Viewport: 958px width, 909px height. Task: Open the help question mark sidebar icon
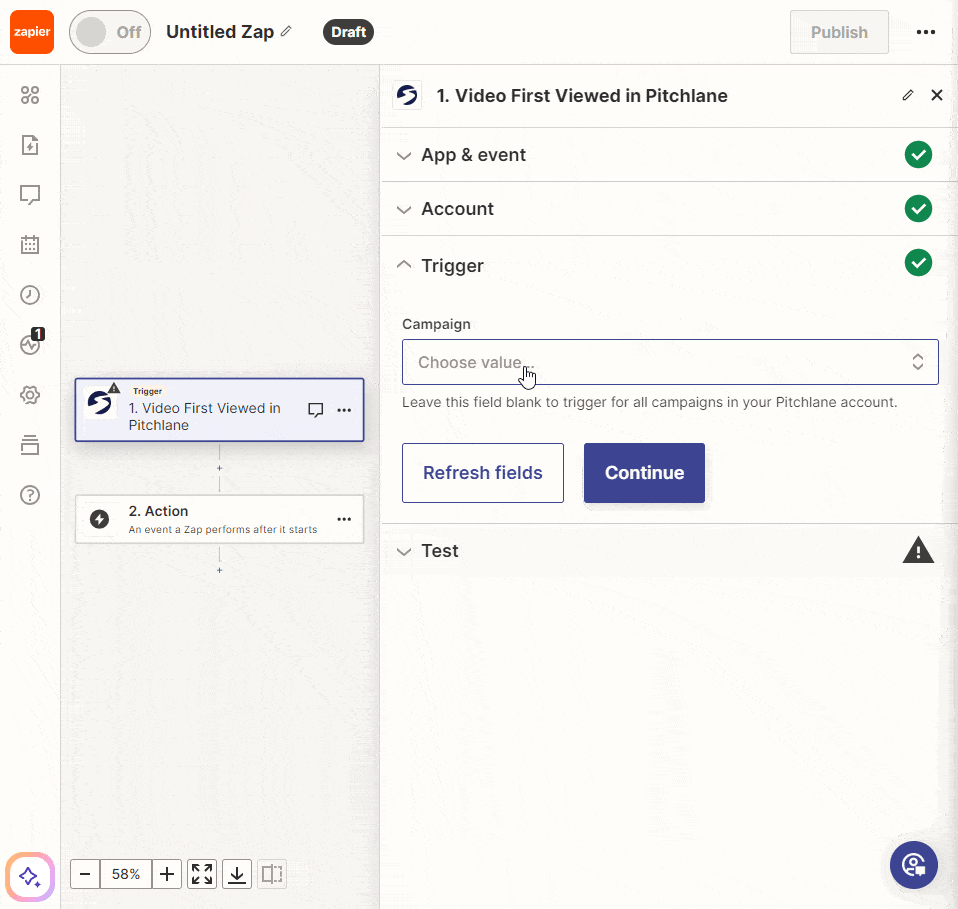coord(30,495)
